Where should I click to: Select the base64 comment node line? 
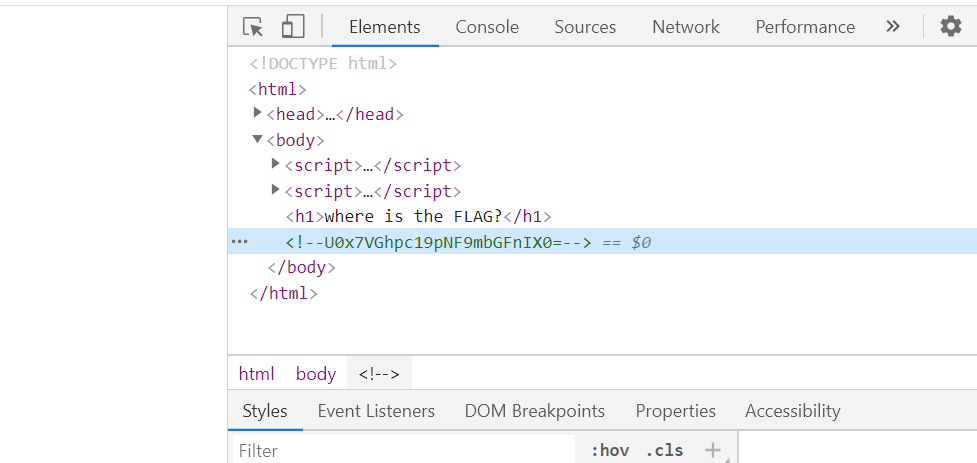pos(603,242)
